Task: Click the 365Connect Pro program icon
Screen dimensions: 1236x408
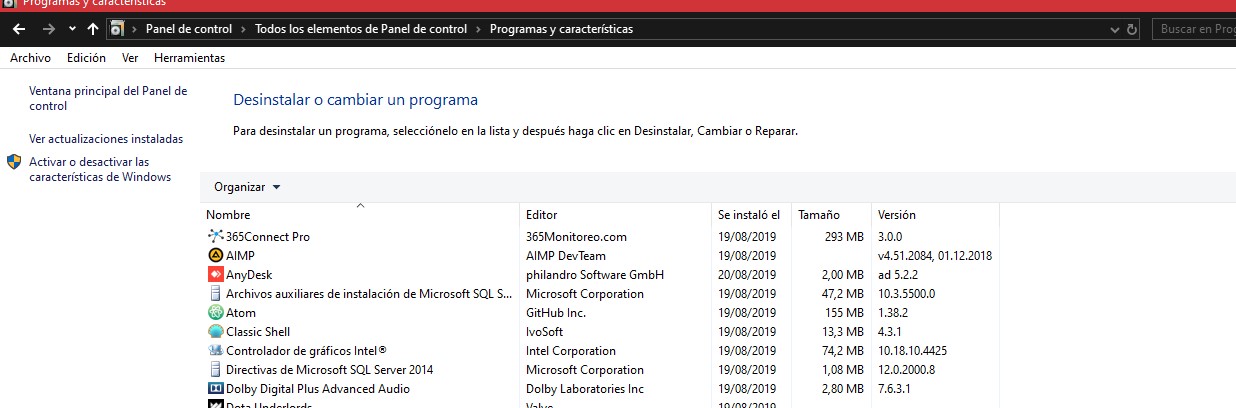Action: point(215,237)
